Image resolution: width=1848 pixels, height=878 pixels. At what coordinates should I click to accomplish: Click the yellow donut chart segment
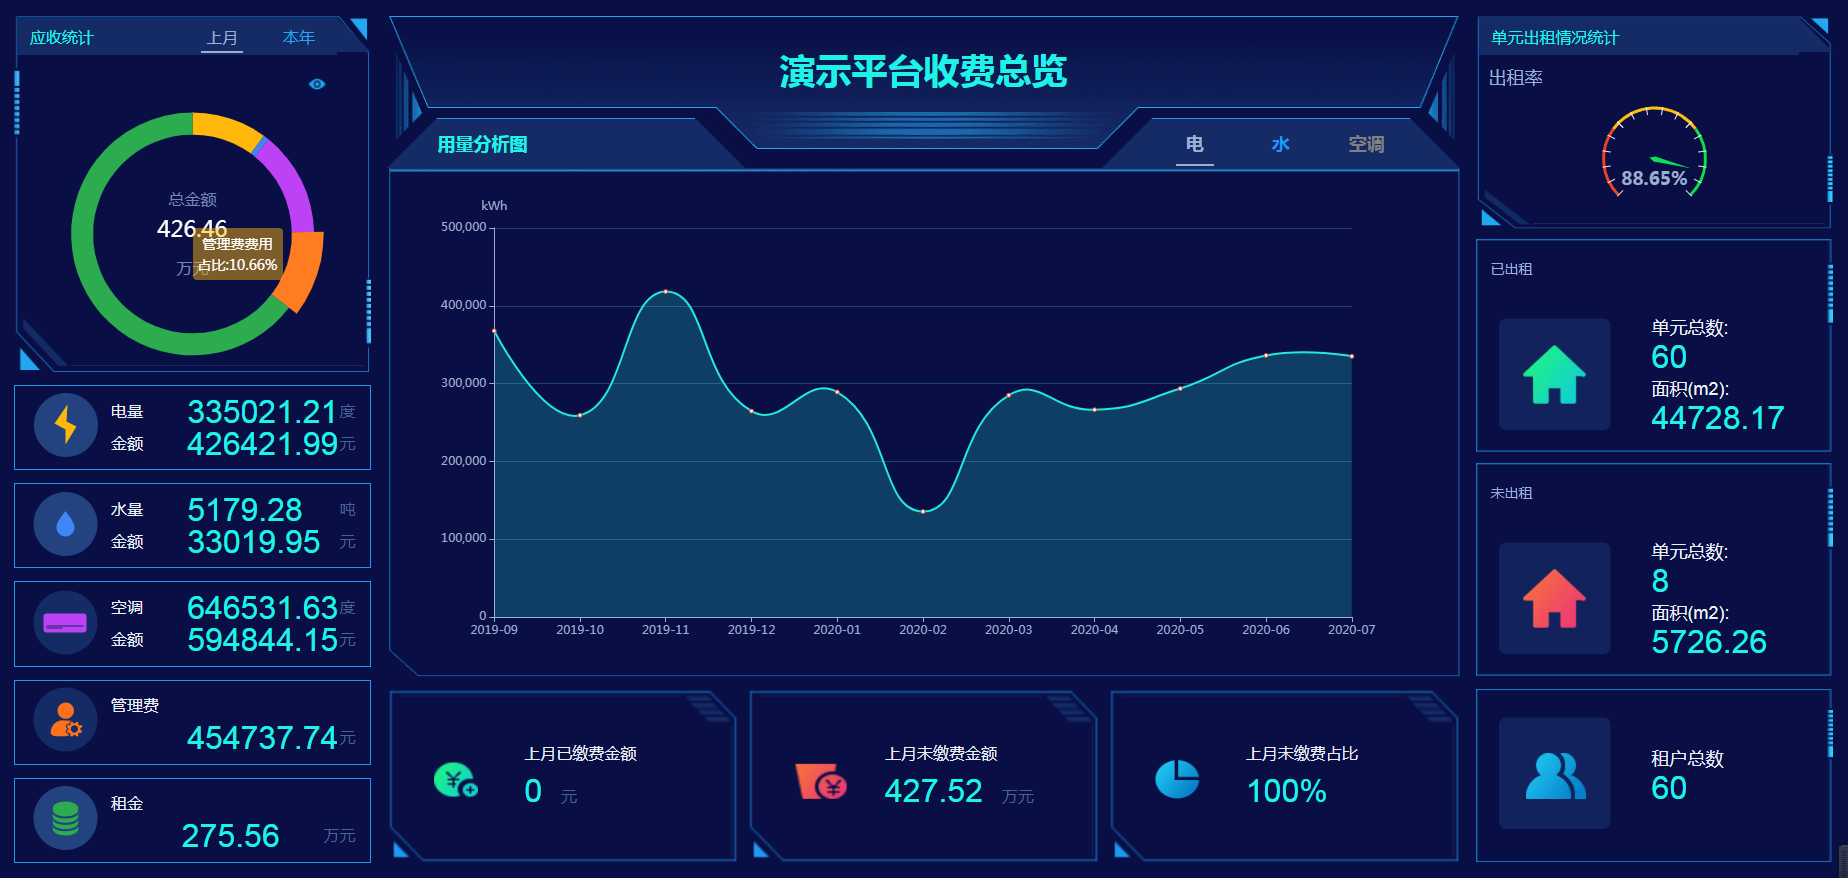[x=228, y=129]
